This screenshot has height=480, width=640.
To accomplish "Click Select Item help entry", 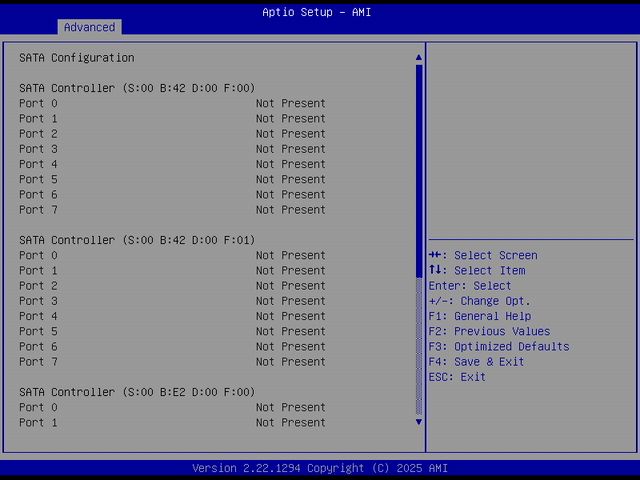I will [x=477, y=270].
